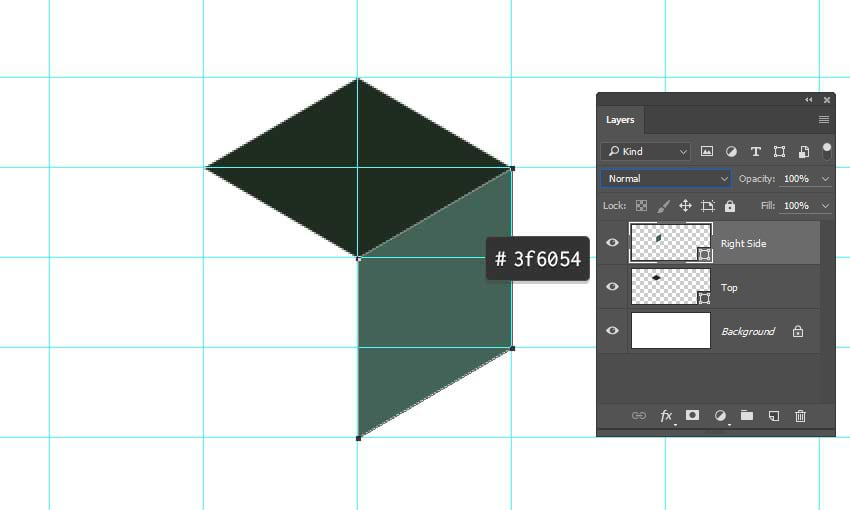Filter layers by pixel layer icon
Screen dimensions: 850x510
pos(706,152)
